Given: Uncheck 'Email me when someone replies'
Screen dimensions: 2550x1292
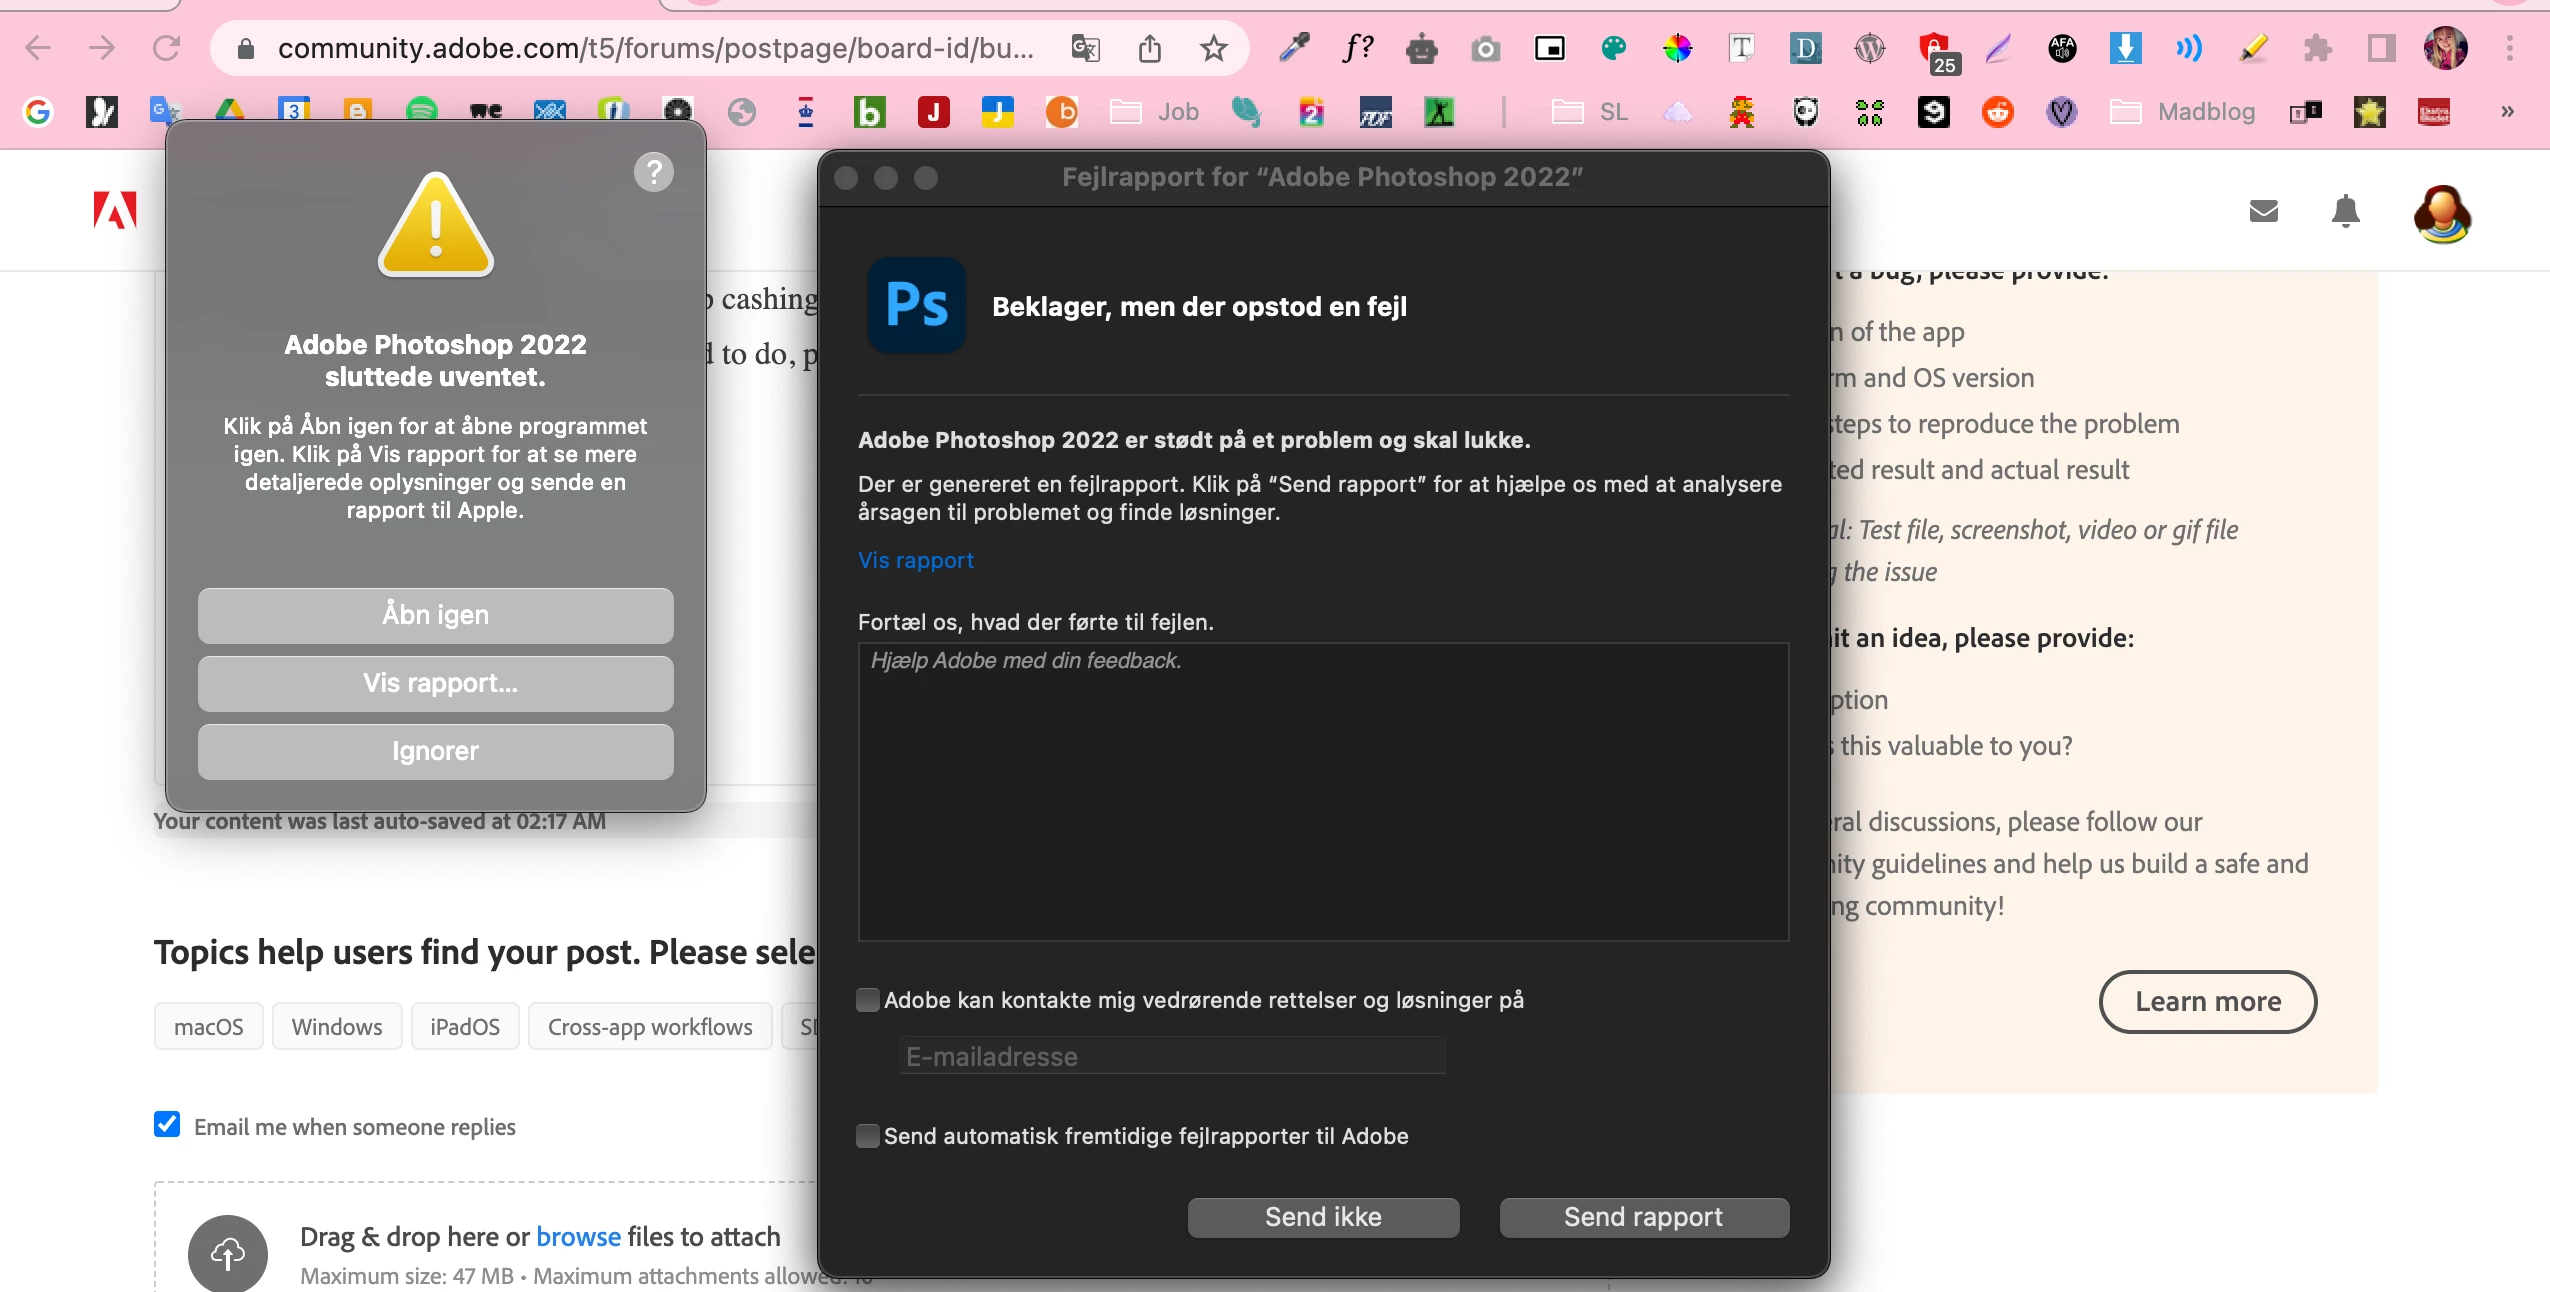Looking at the screenshot, I should 167,1125.
